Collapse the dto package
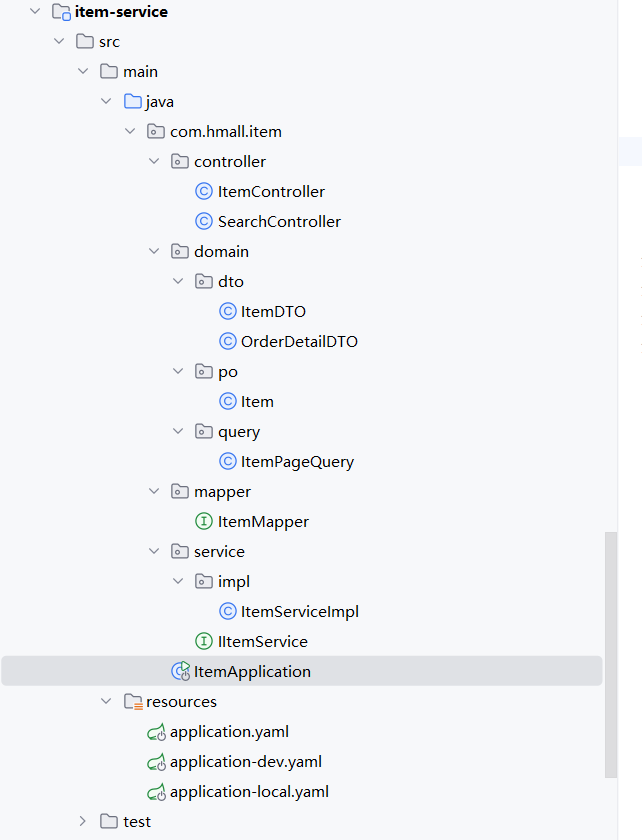 pos(178,281)
